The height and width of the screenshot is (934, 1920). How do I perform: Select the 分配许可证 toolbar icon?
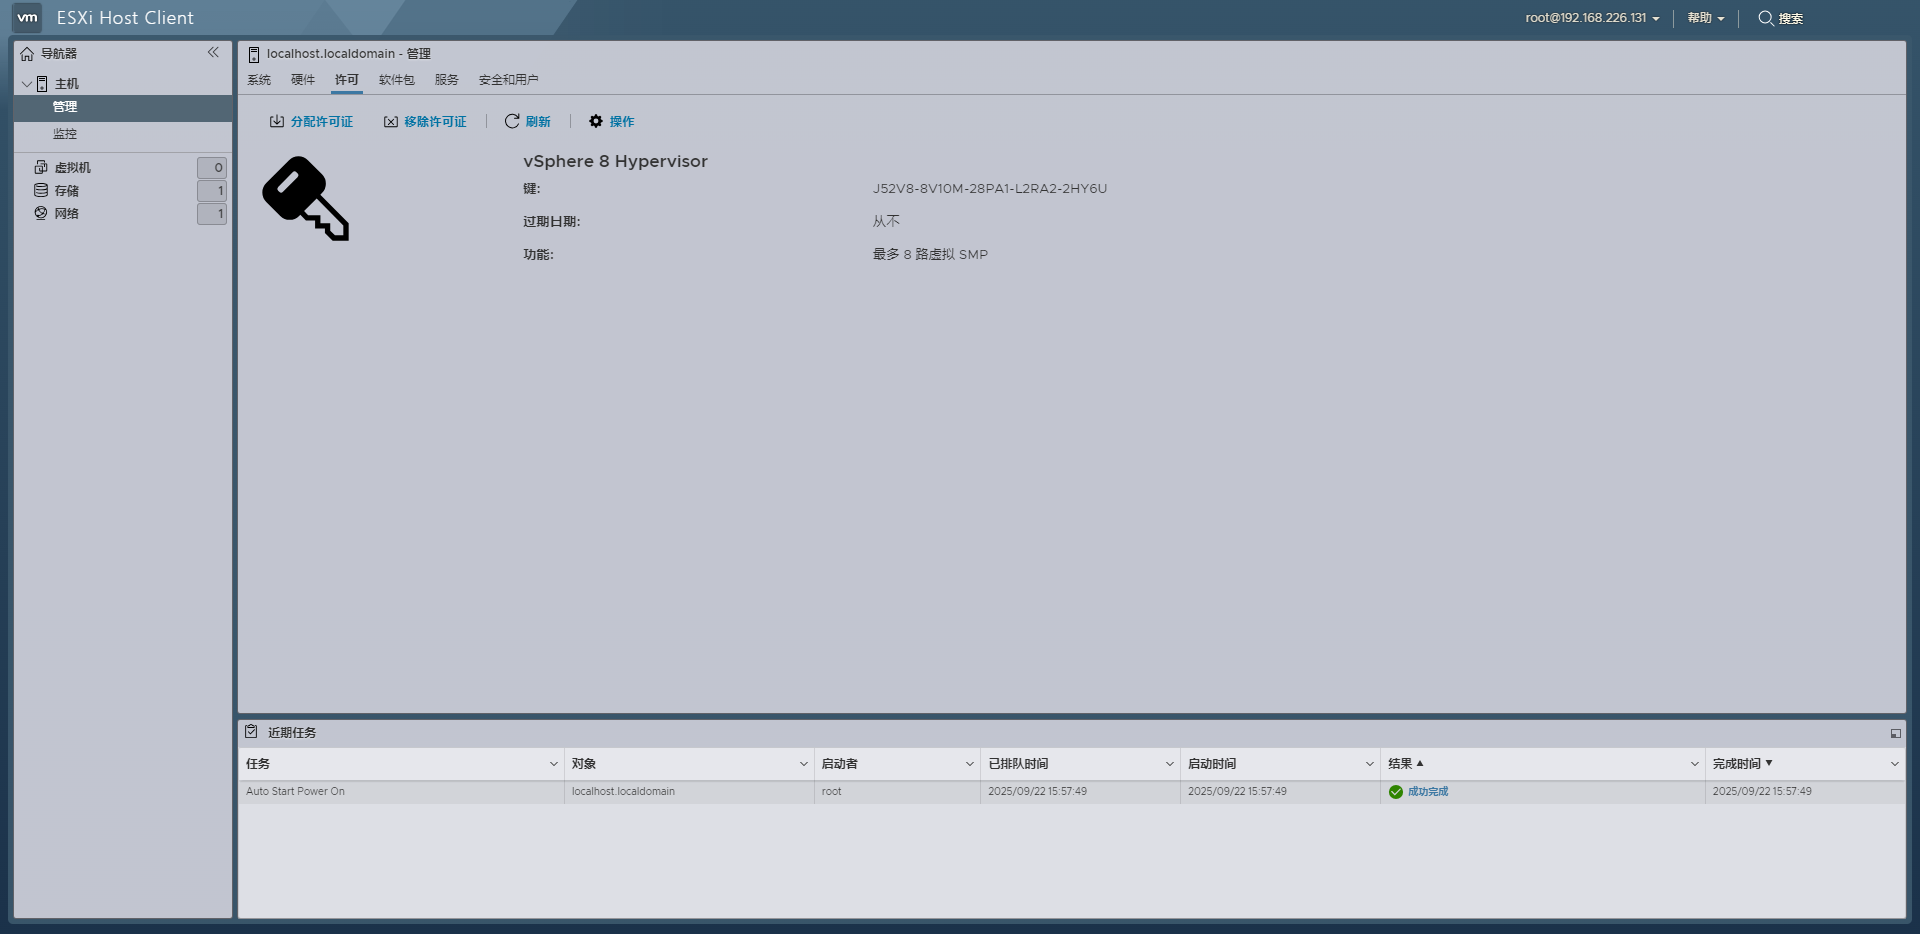[x=278, y=121]
